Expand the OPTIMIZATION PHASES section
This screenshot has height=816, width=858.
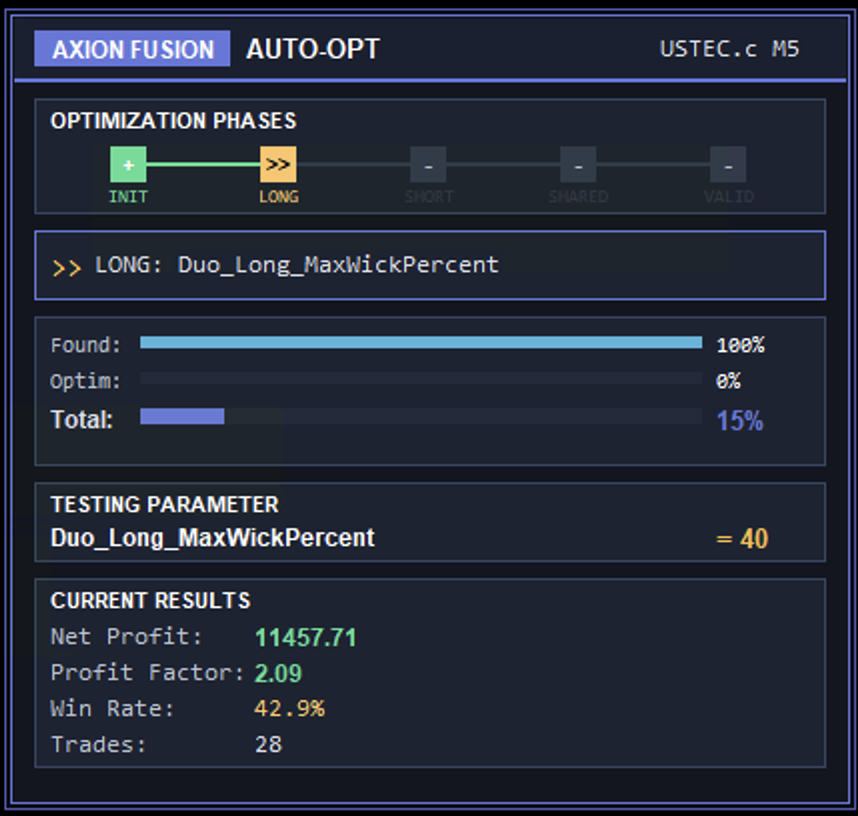(x=173, y=121)
